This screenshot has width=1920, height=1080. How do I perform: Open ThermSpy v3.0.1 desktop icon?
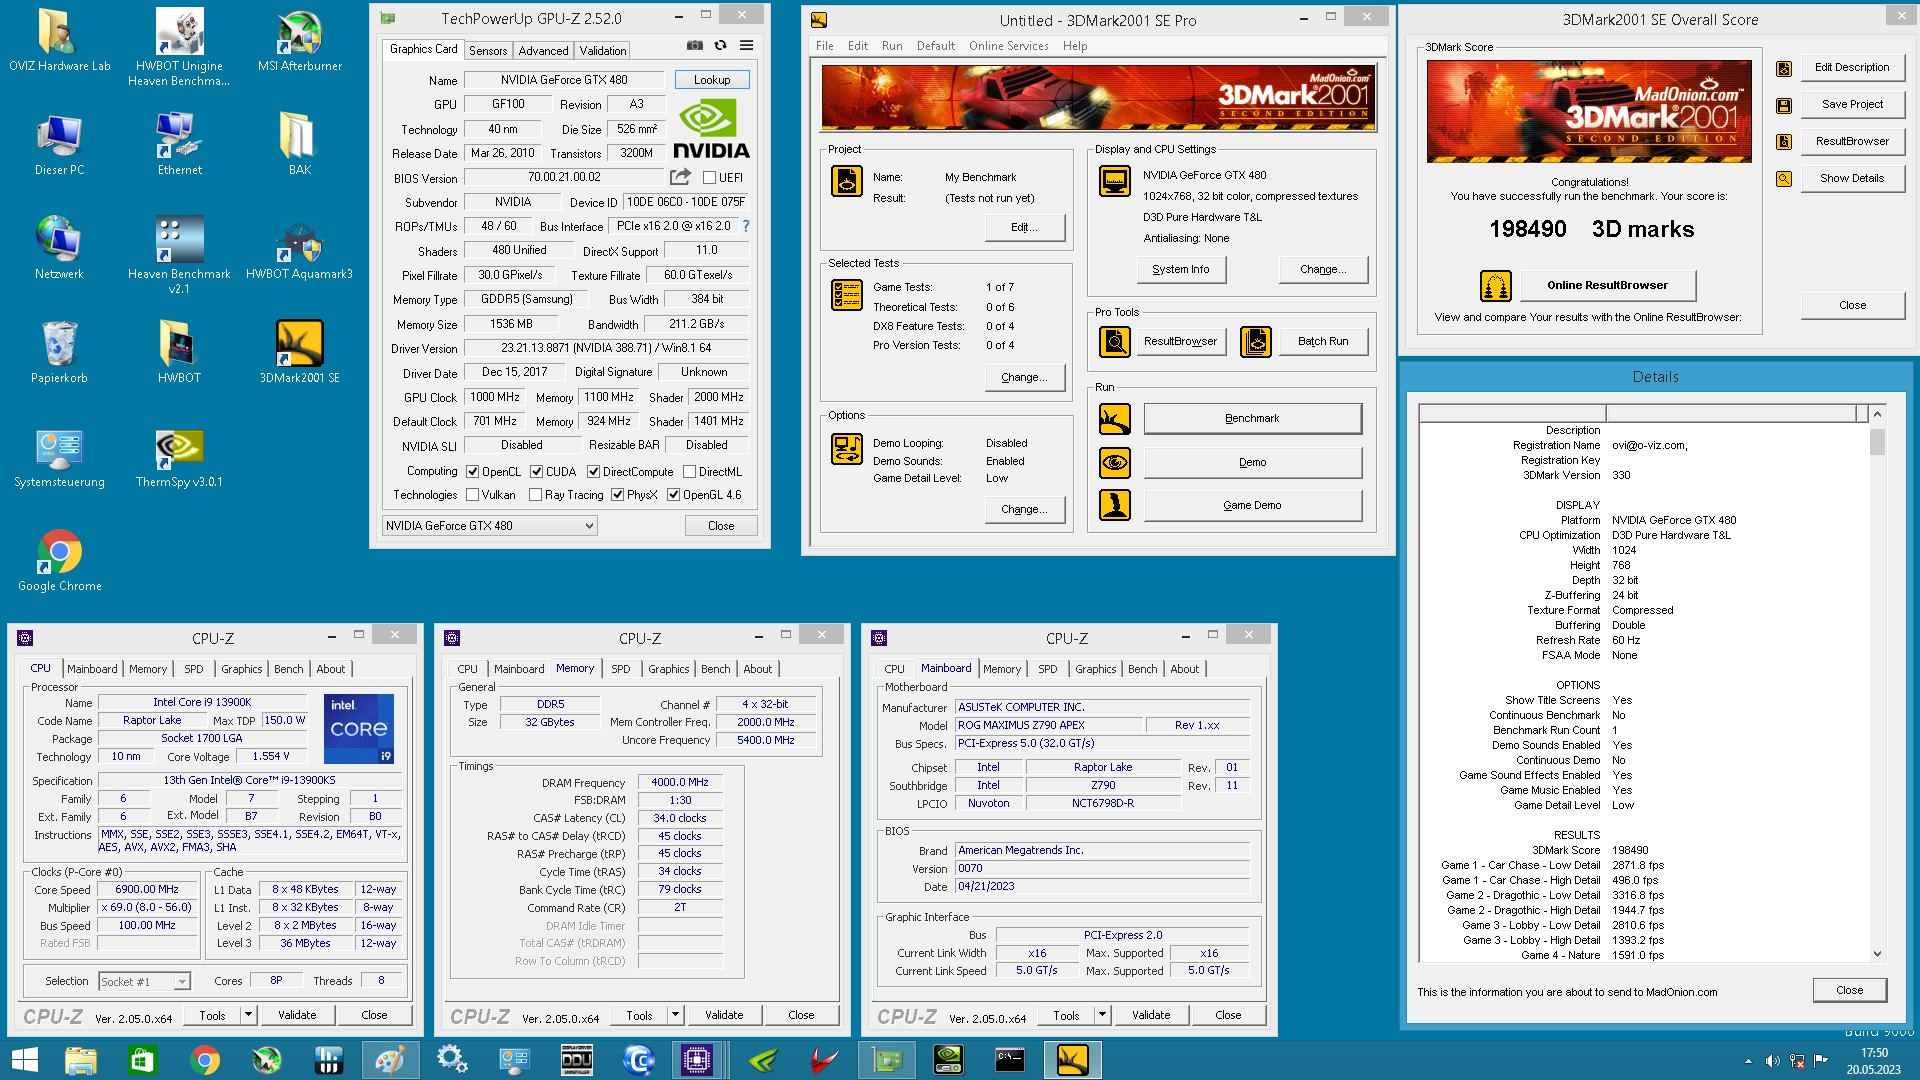coord(179,457)
